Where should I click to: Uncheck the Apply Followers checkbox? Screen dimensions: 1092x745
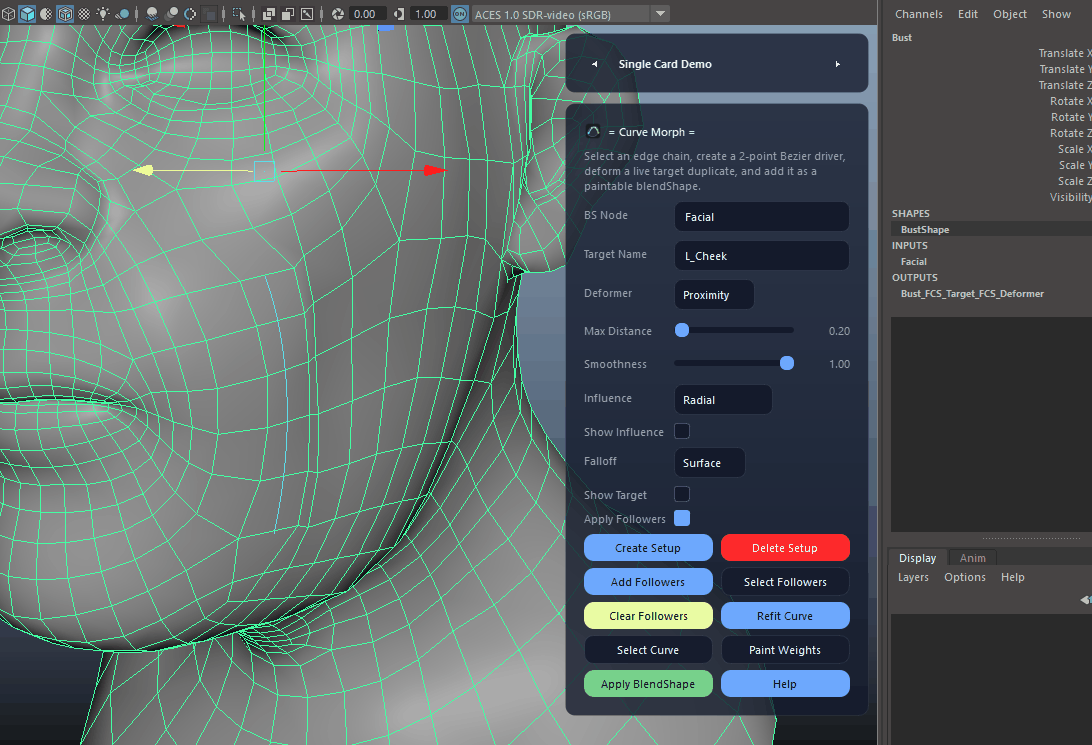click(x=682, y=518)
